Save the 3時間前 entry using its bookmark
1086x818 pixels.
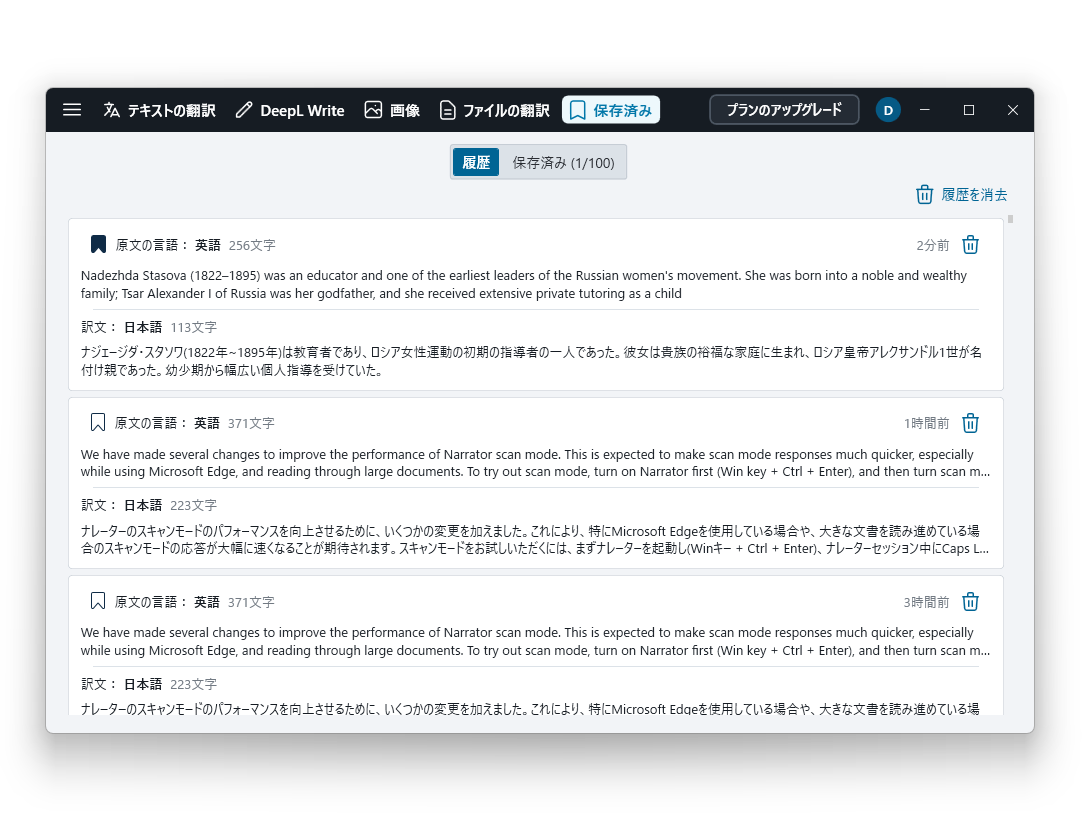(97, 600)
